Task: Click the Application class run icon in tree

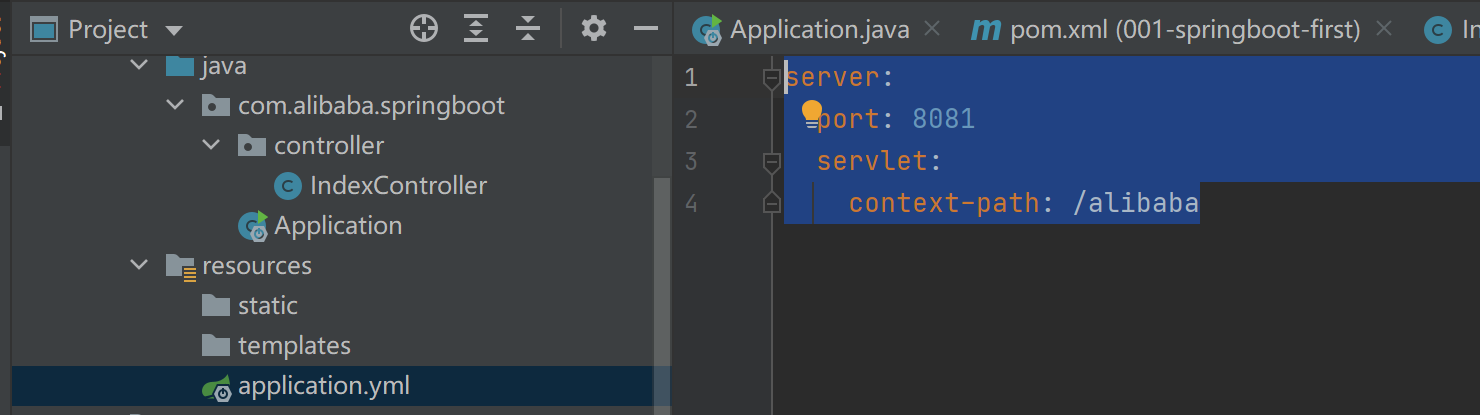Action: pyautogui.click(x=252, y=226)
